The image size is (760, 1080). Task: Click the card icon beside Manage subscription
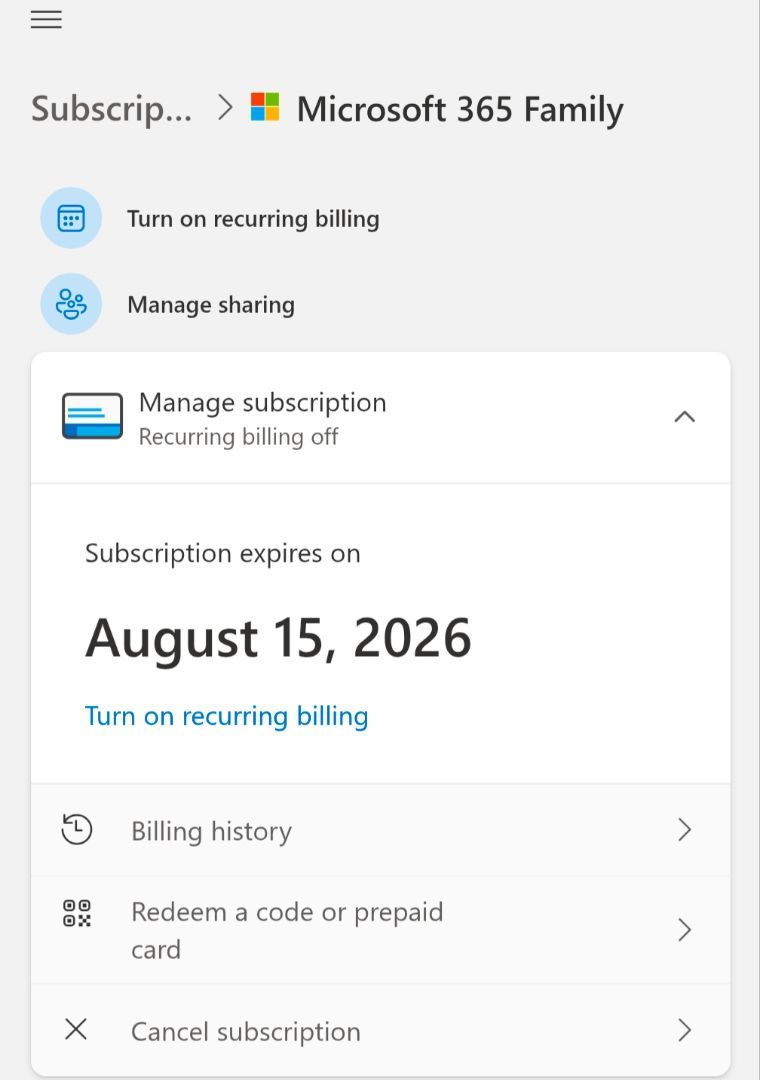point(92,416)
